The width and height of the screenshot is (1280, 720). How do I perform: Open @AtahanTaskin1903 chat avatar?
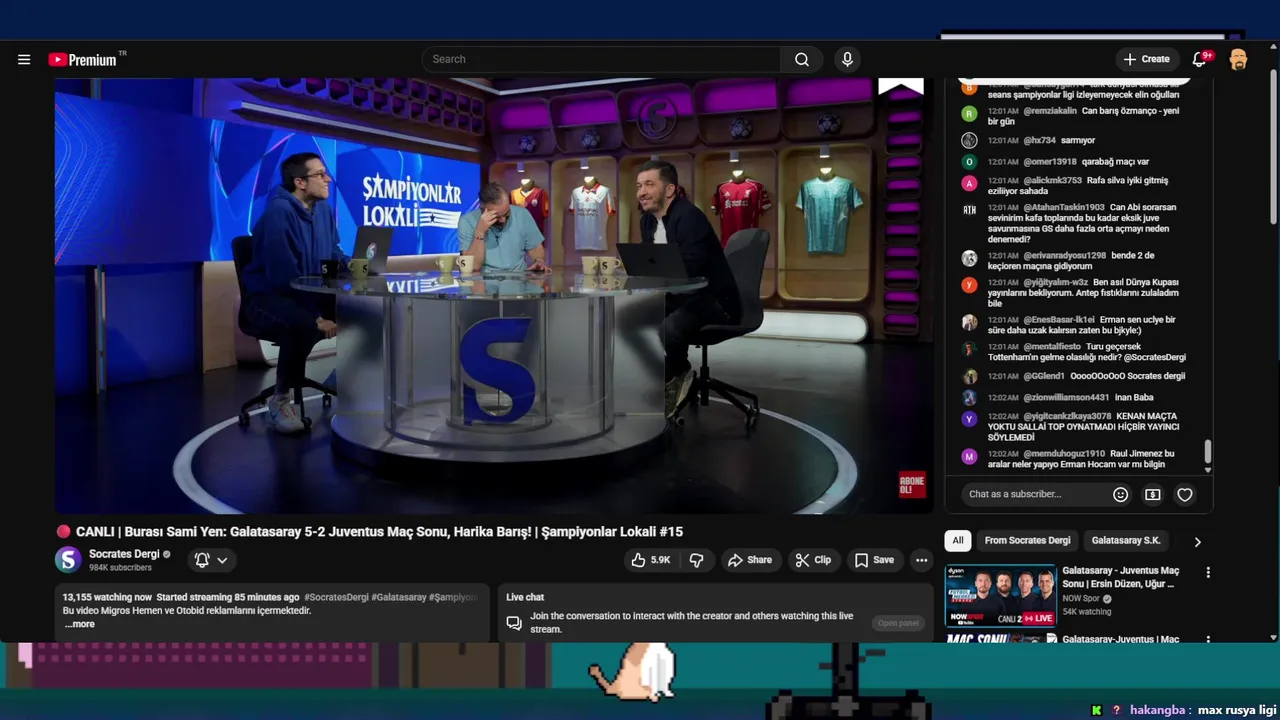tap(969, 210)
